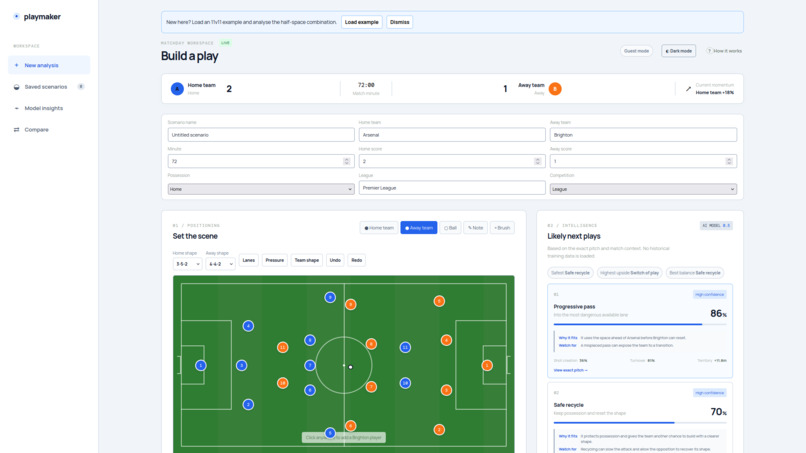Select orange away player marker number 9

point(351,304)
